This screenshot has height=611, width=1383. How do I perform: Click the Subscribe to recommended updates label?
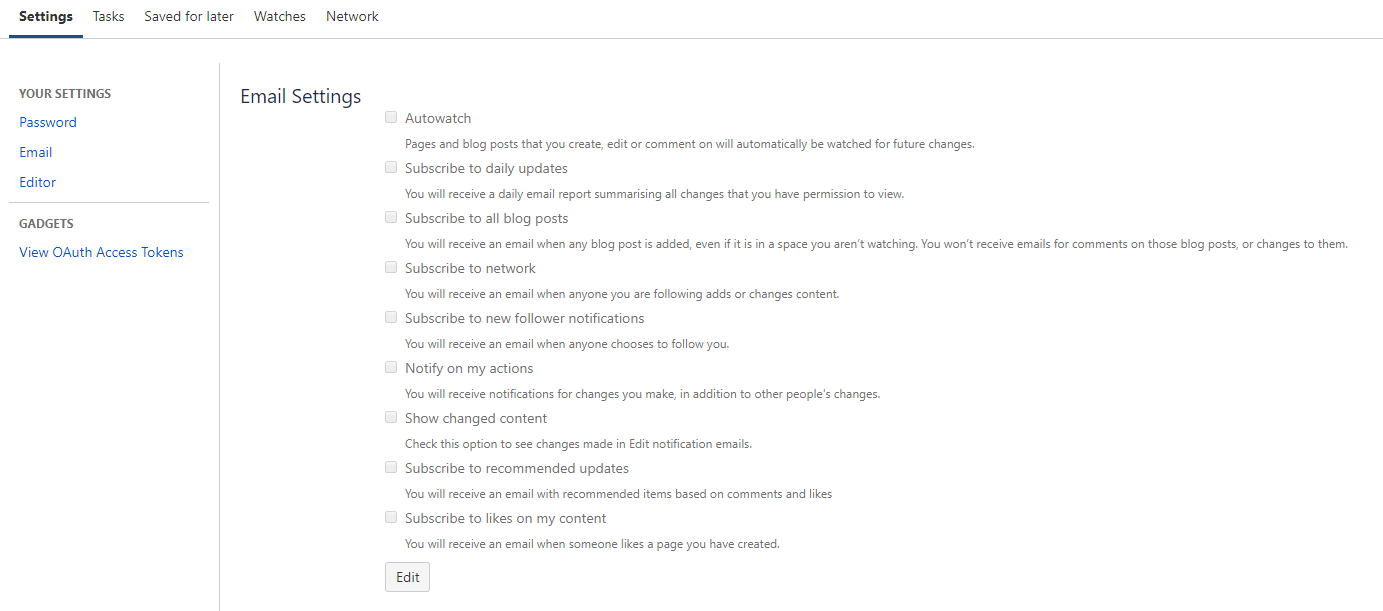pyautogui.click(x=517, y=468)
